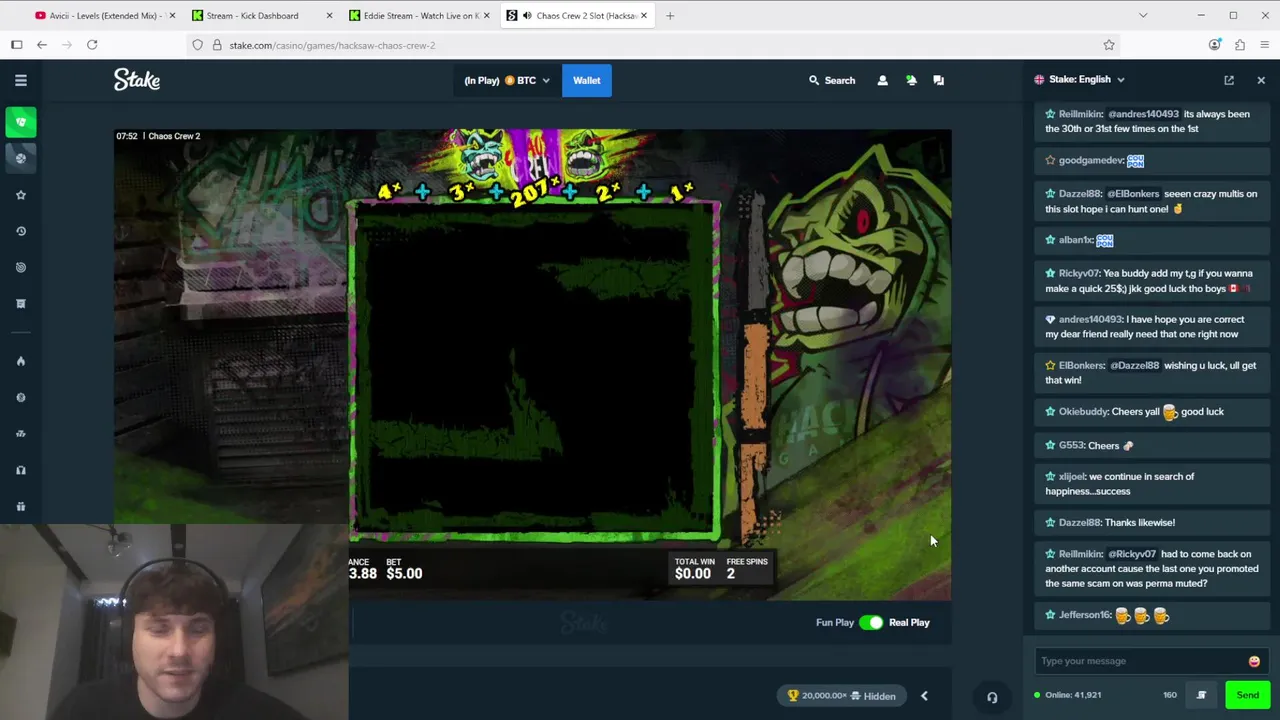The height and width of the screenshot is (720, 1280).
Task: Open the My Bets receipt icon in sidebar
Action: tap(21, 303)
